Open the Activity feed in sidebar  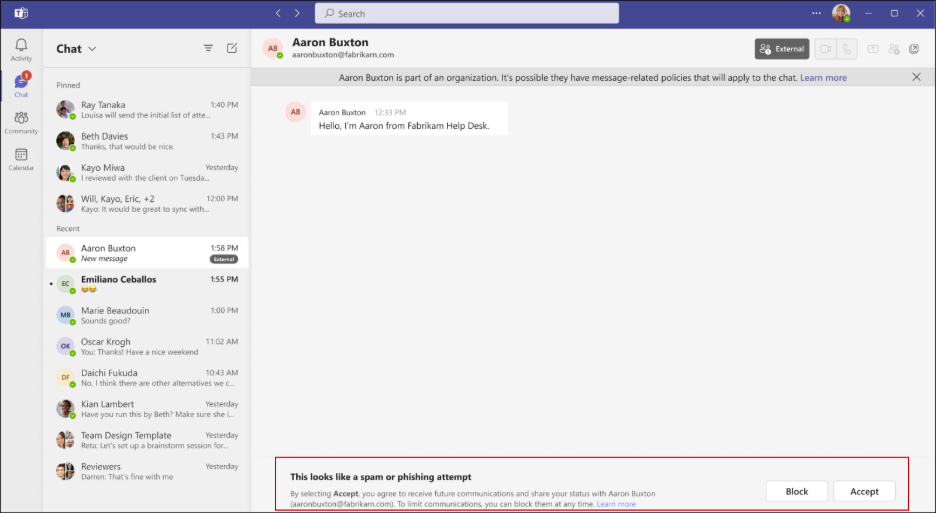[x=21, y=49]
